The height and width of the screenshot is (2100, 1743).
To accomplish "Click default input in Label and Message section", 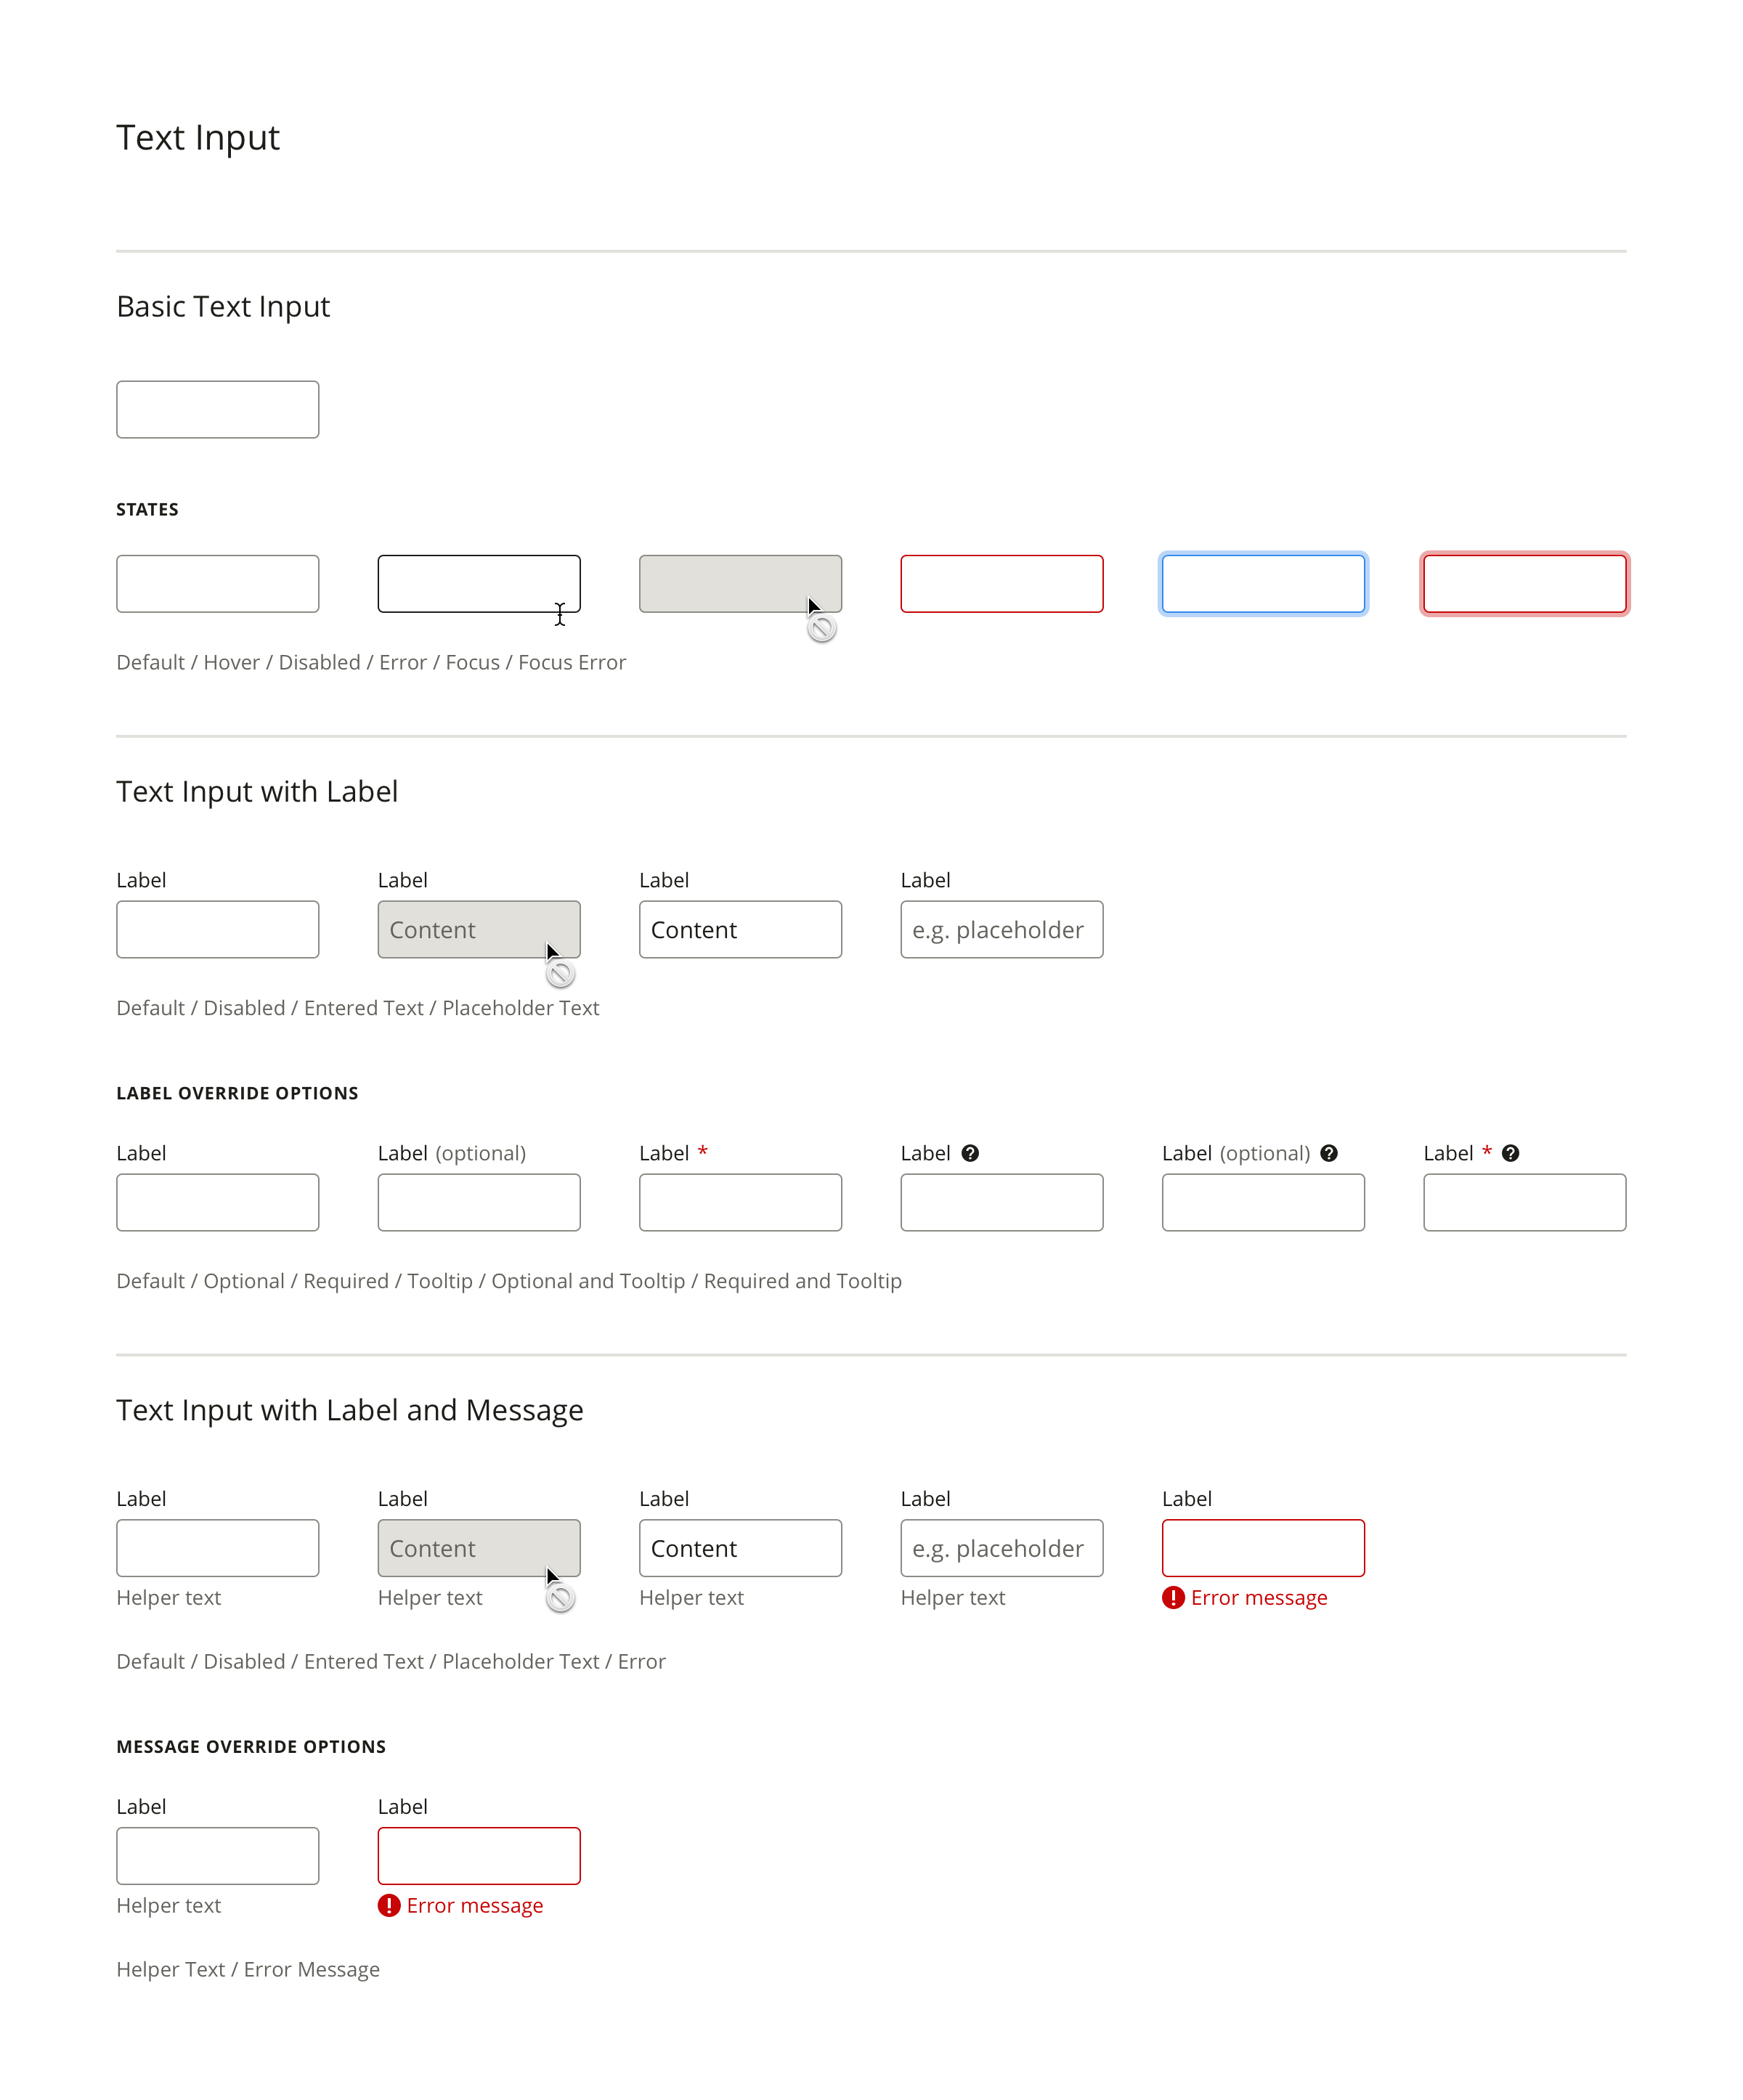I will [x=217, y=1548].
